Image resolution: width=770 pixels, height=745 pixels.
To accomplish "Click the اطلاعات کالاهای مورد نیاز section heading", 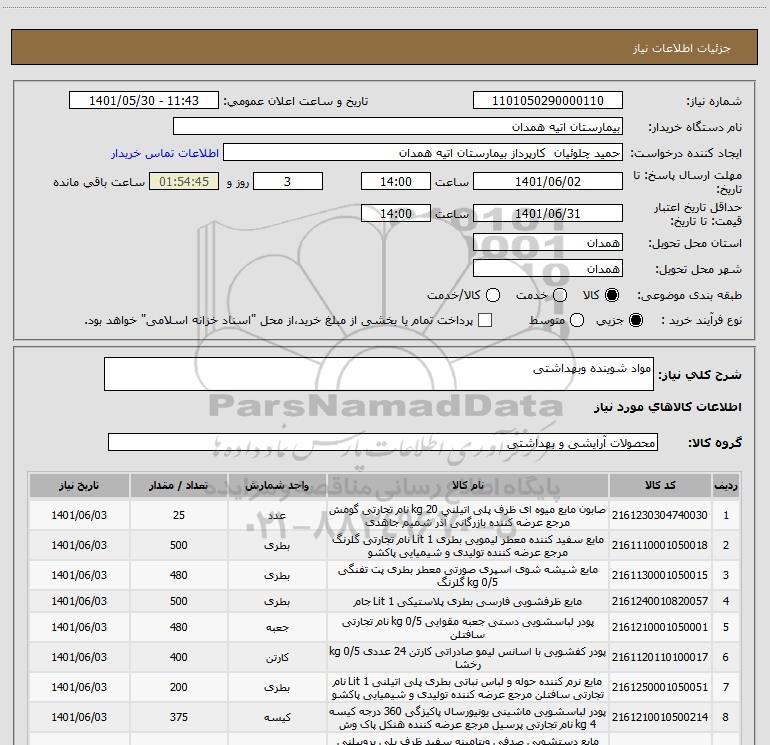I will coord(667,407).
